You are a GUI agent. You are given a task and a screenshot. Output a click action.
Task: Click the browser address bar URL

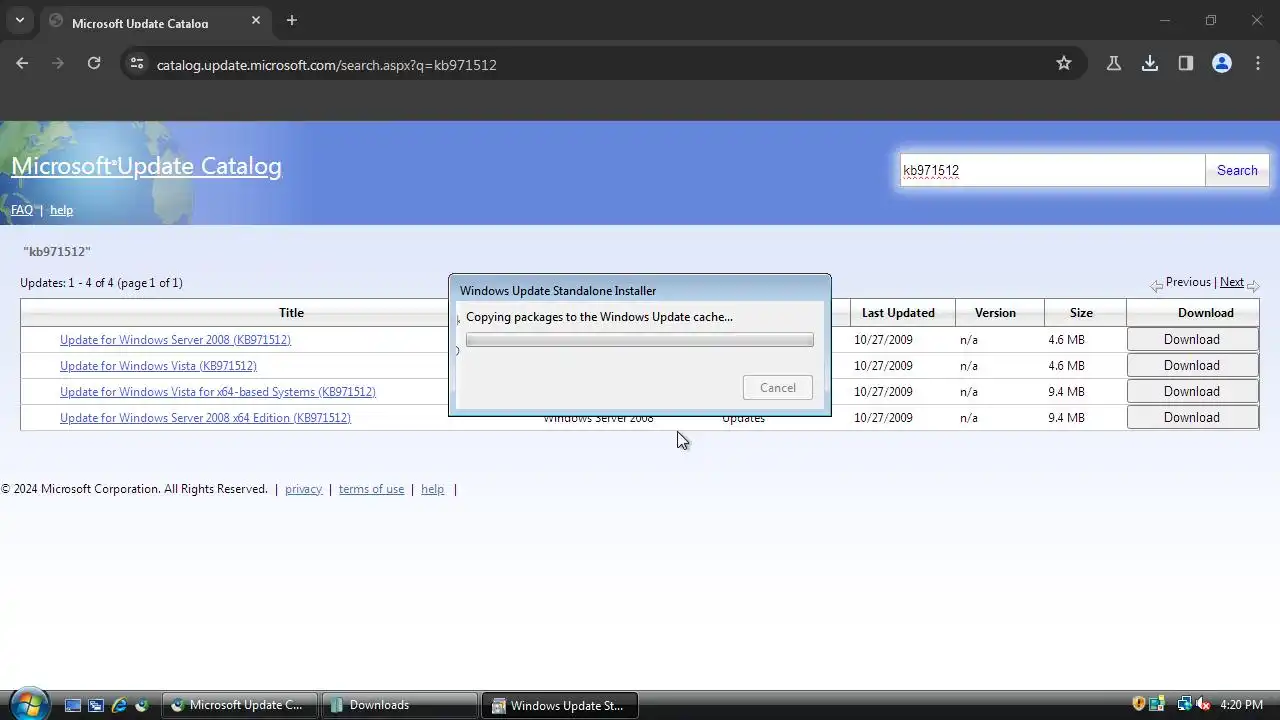point(326,64)
